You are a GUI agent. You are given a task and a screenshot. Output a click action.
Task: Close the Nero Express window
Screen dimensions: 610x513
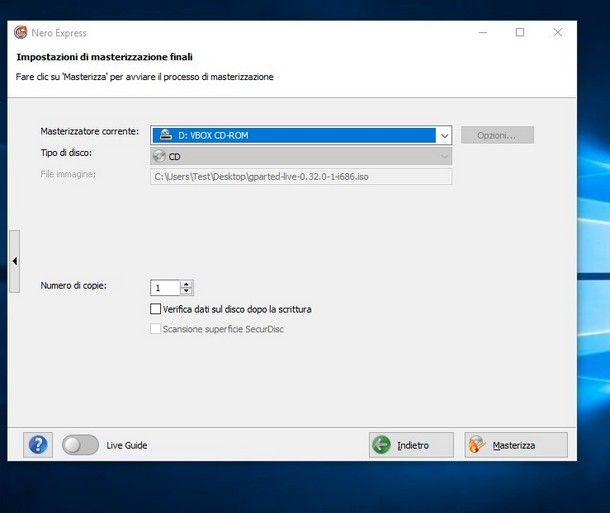pyautogui.click(x=557, y=33)
